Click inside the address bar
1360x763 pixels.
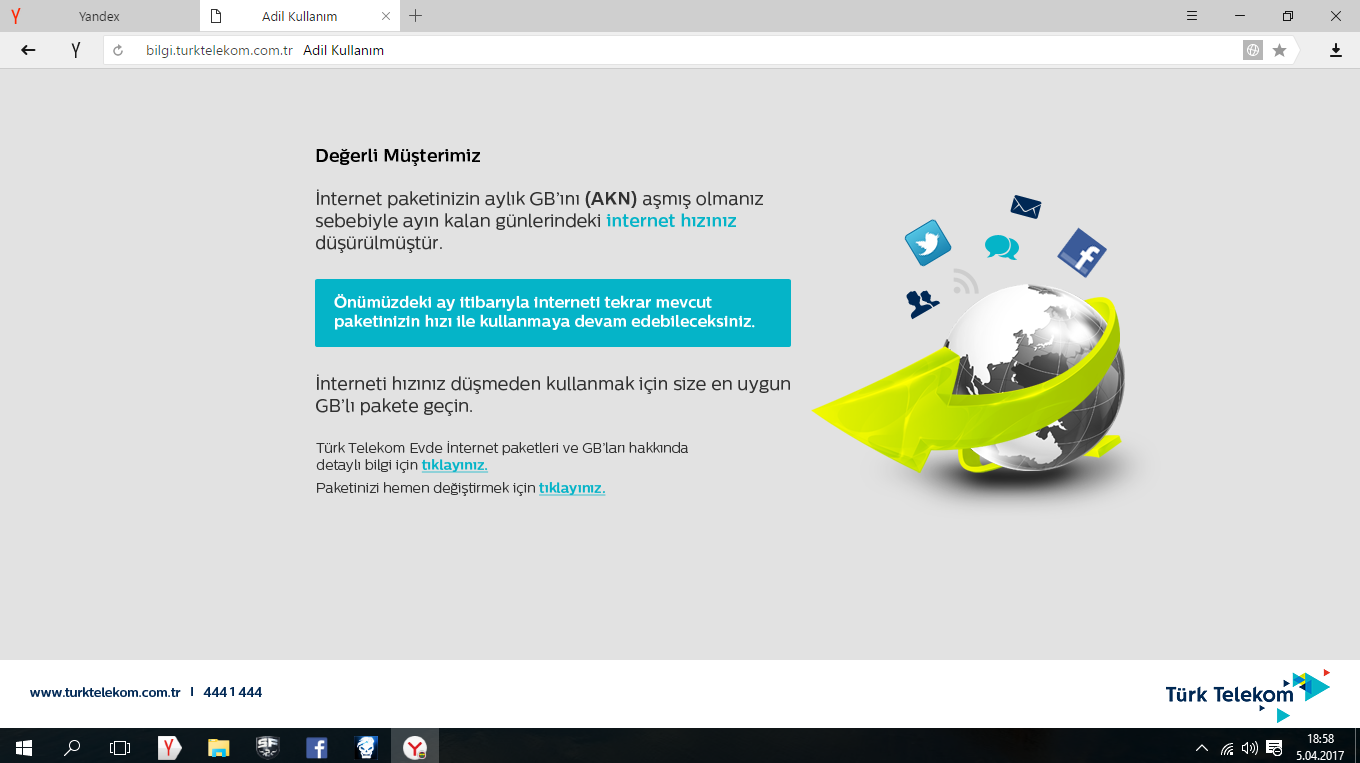point(600,50)
